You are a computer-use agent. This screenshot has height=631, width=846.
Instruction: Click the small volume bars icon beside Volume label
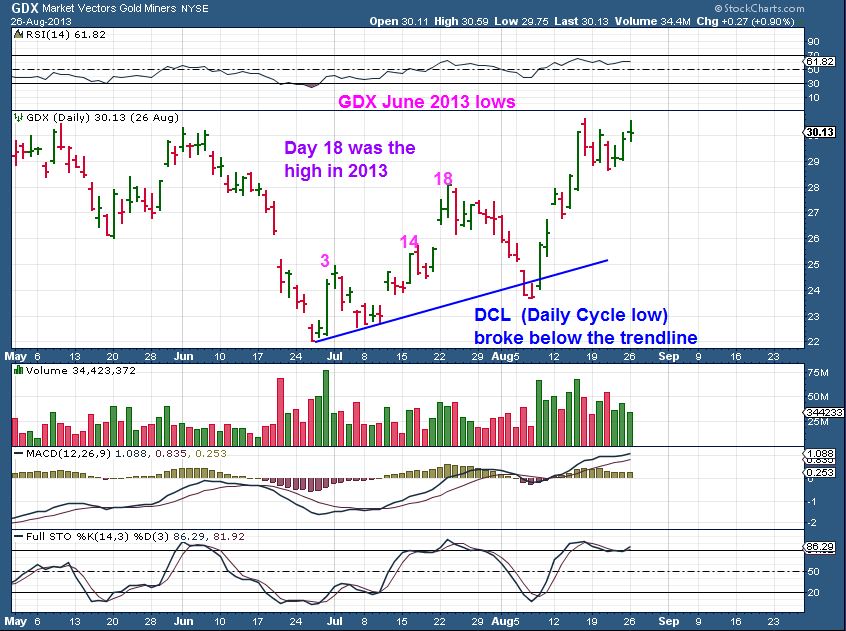18,370
